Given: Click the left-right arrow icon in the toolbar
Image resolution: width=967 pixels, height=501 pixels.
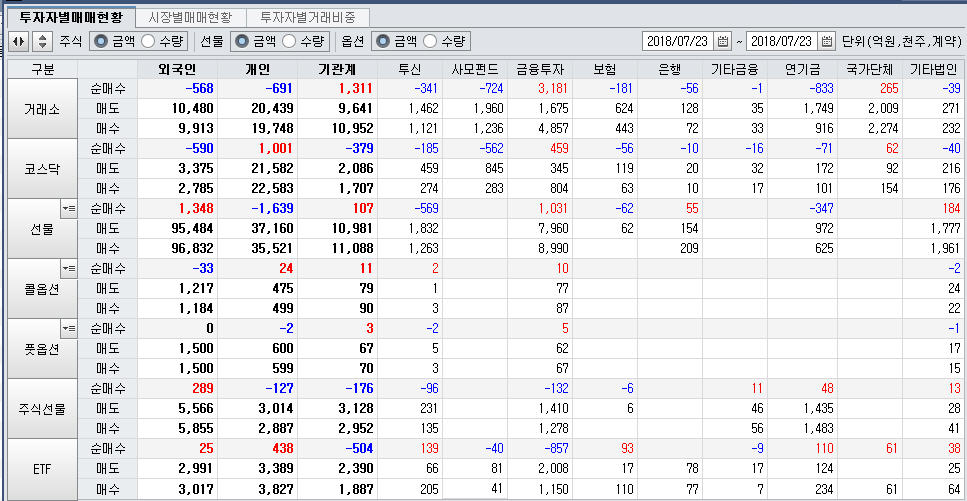Looking at the screenshot, I should click(x=18, y=42).
